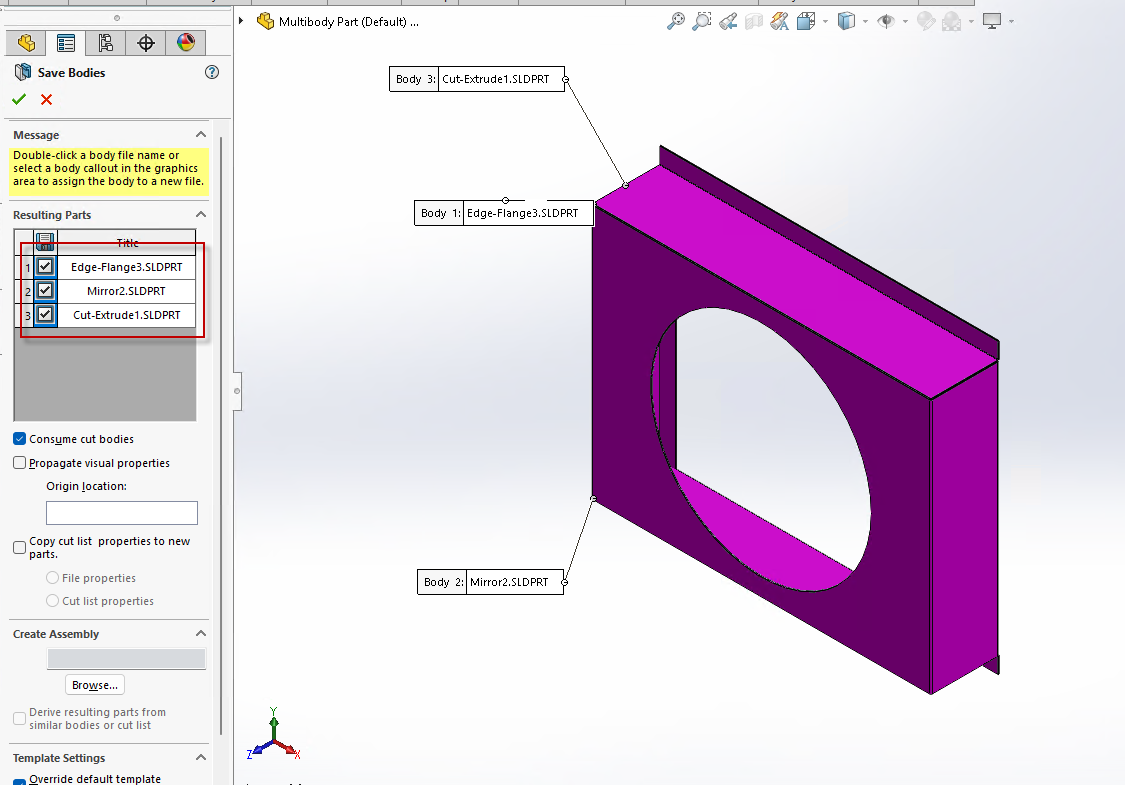
Task: Open the FeatureManager design tree tab
Action: (x=24, y=43)
